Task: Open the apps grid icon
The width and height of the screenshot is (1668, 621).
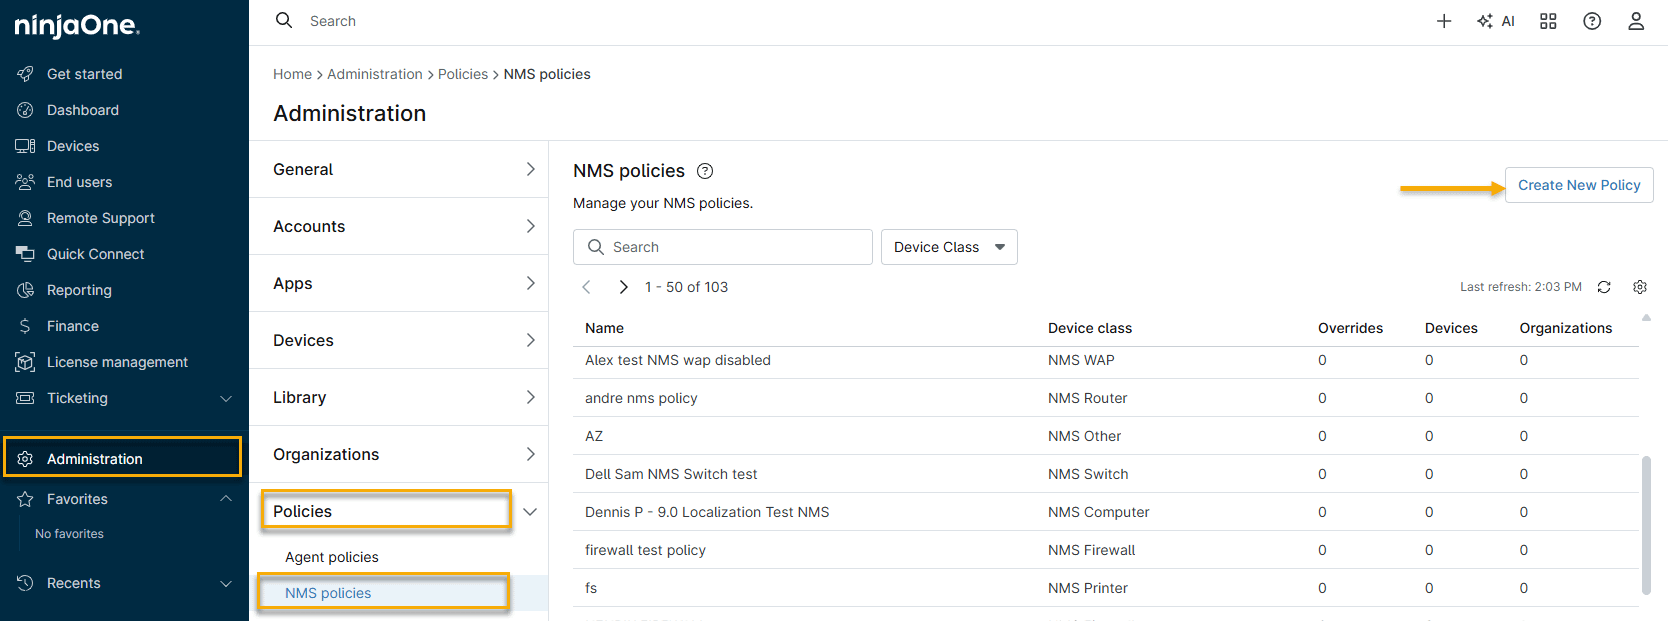Action: [1548, 21]
